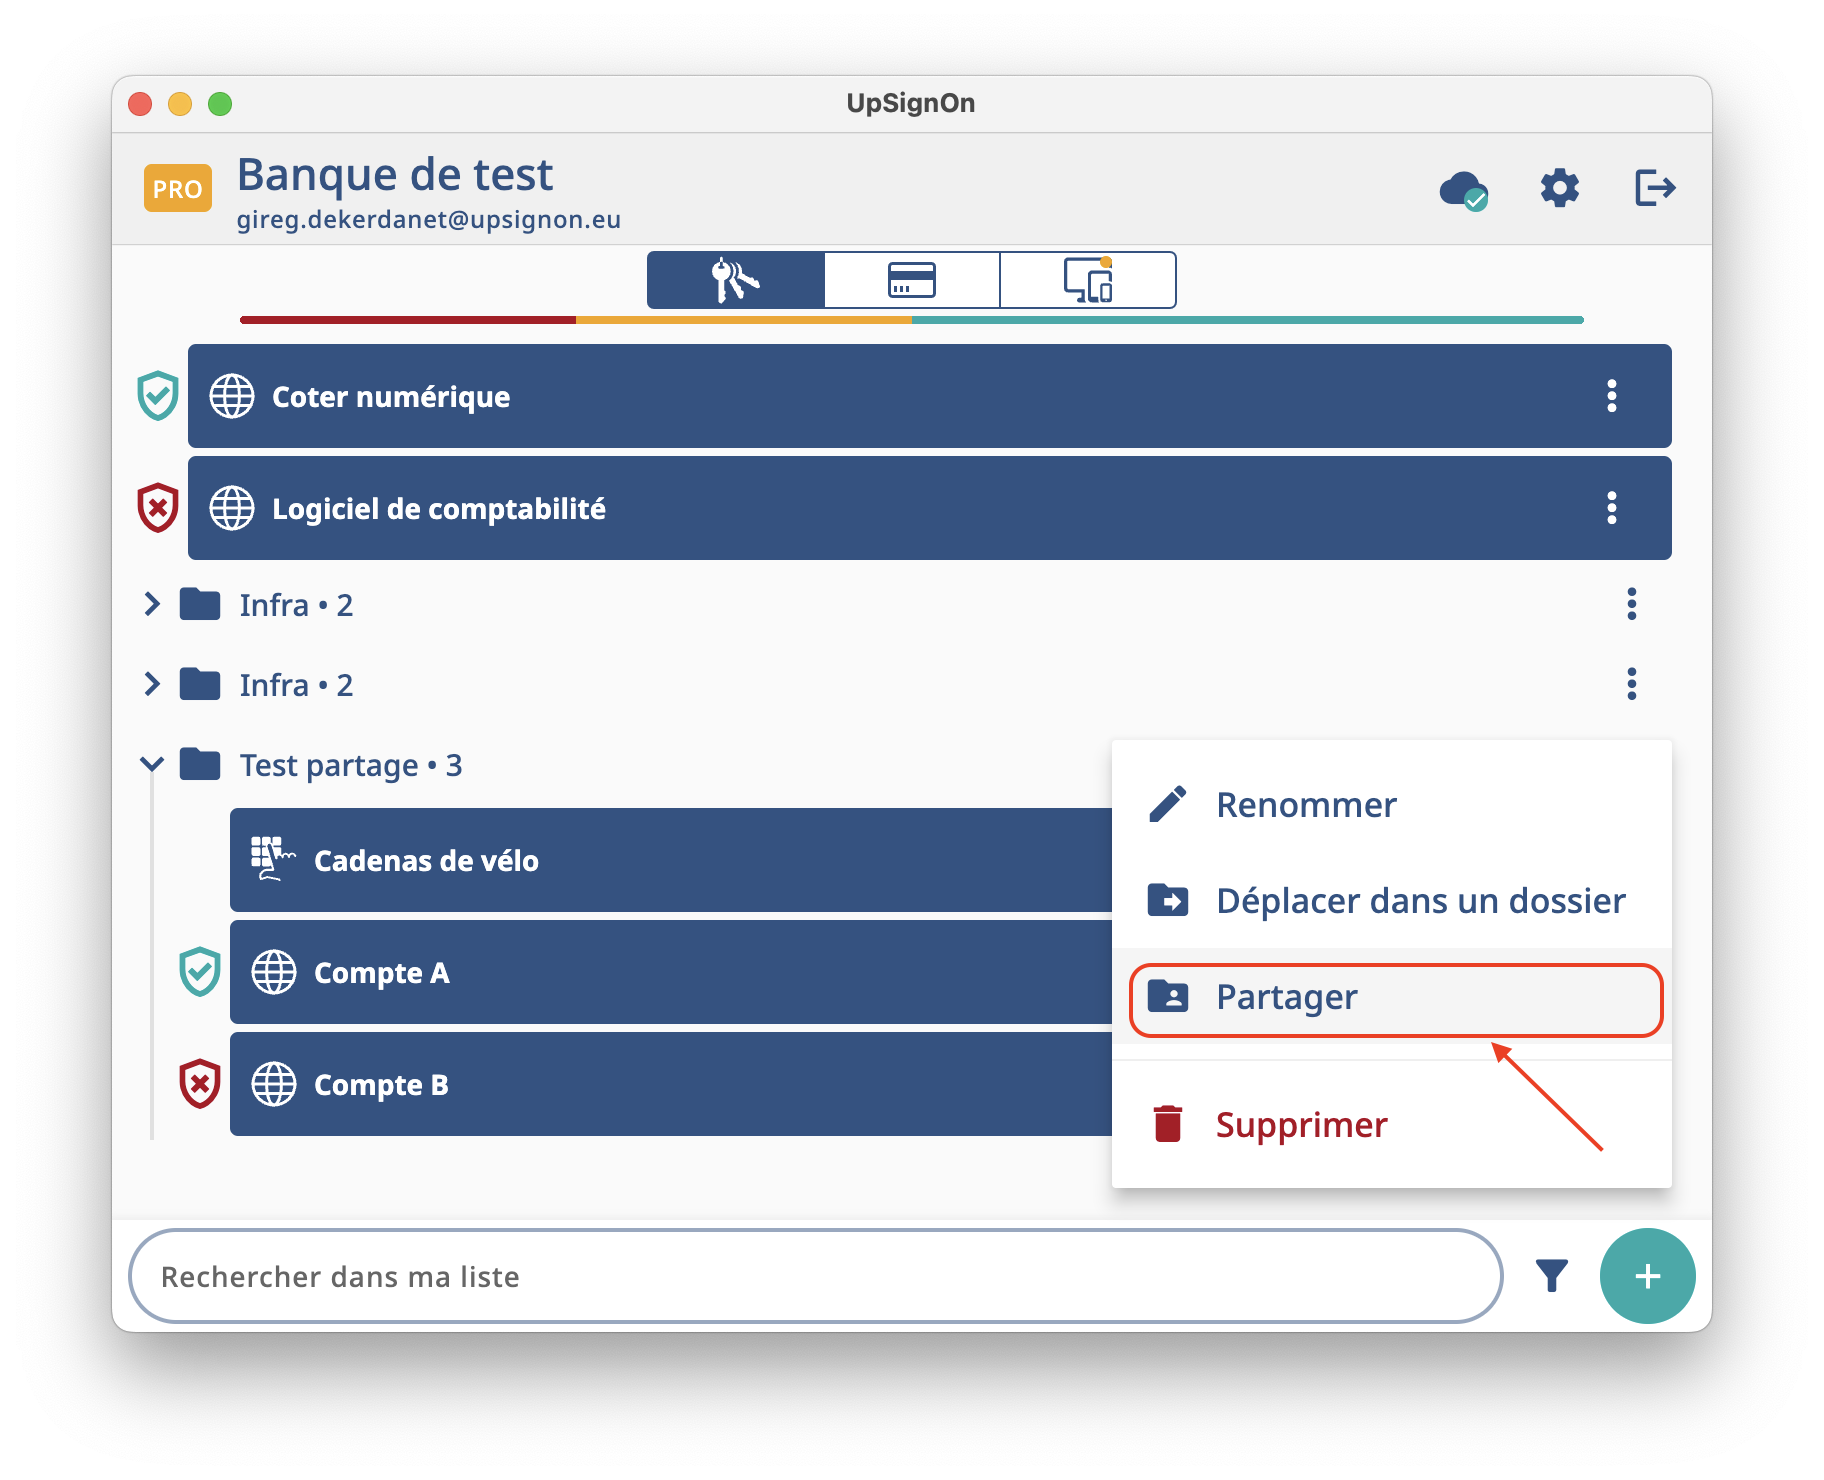Open the Cadenas de vélo entry
This screenshot has height=1480, width=1824.
[x=670, y=860]
